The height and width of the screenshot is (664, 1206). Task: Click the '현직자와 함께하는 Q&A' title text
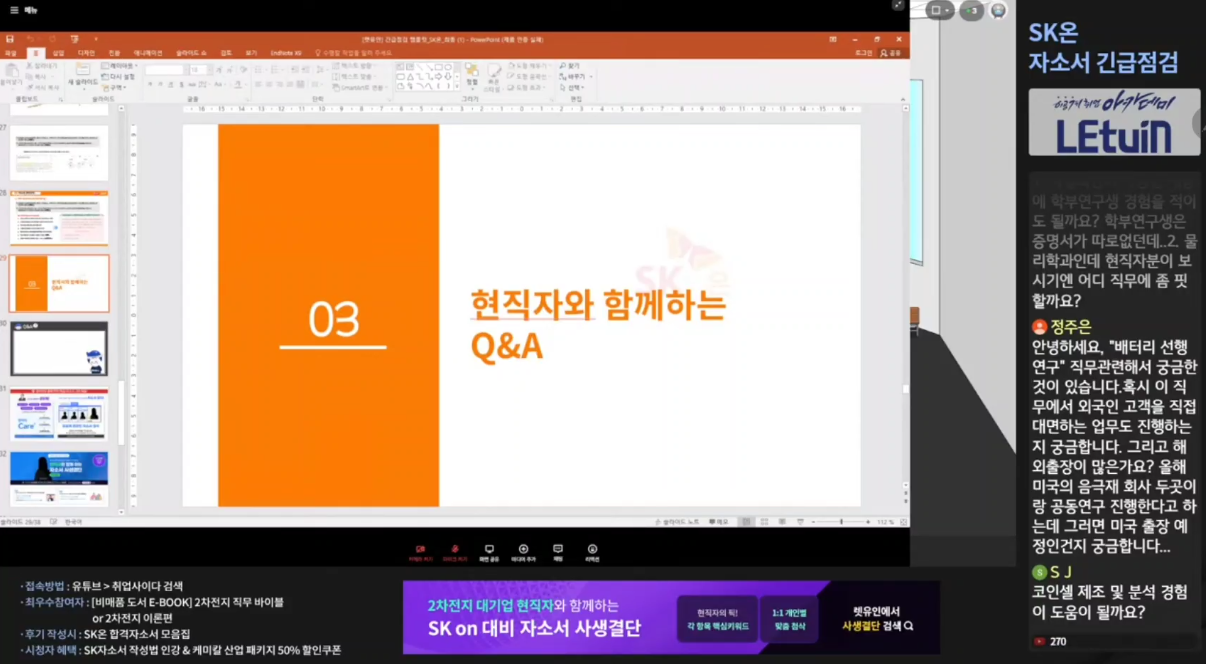tap(598, 325)
